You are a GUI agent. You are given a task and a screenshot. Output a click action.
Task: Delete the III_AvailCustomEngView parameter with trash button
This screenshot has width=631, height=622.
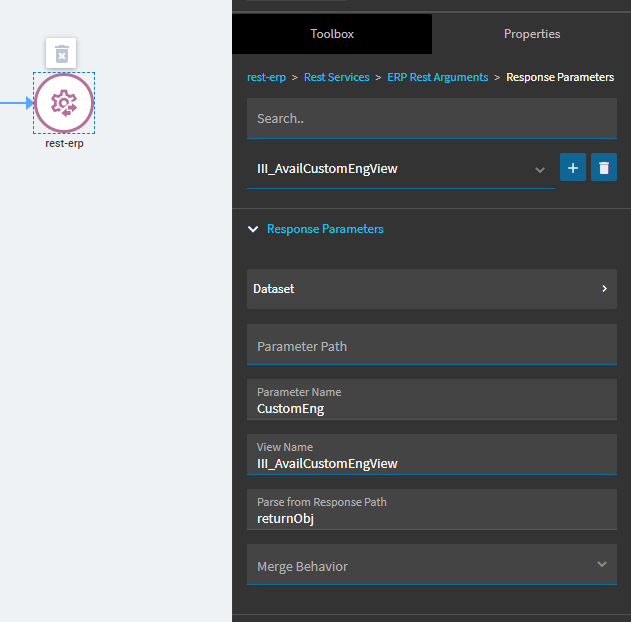[604, 167]
